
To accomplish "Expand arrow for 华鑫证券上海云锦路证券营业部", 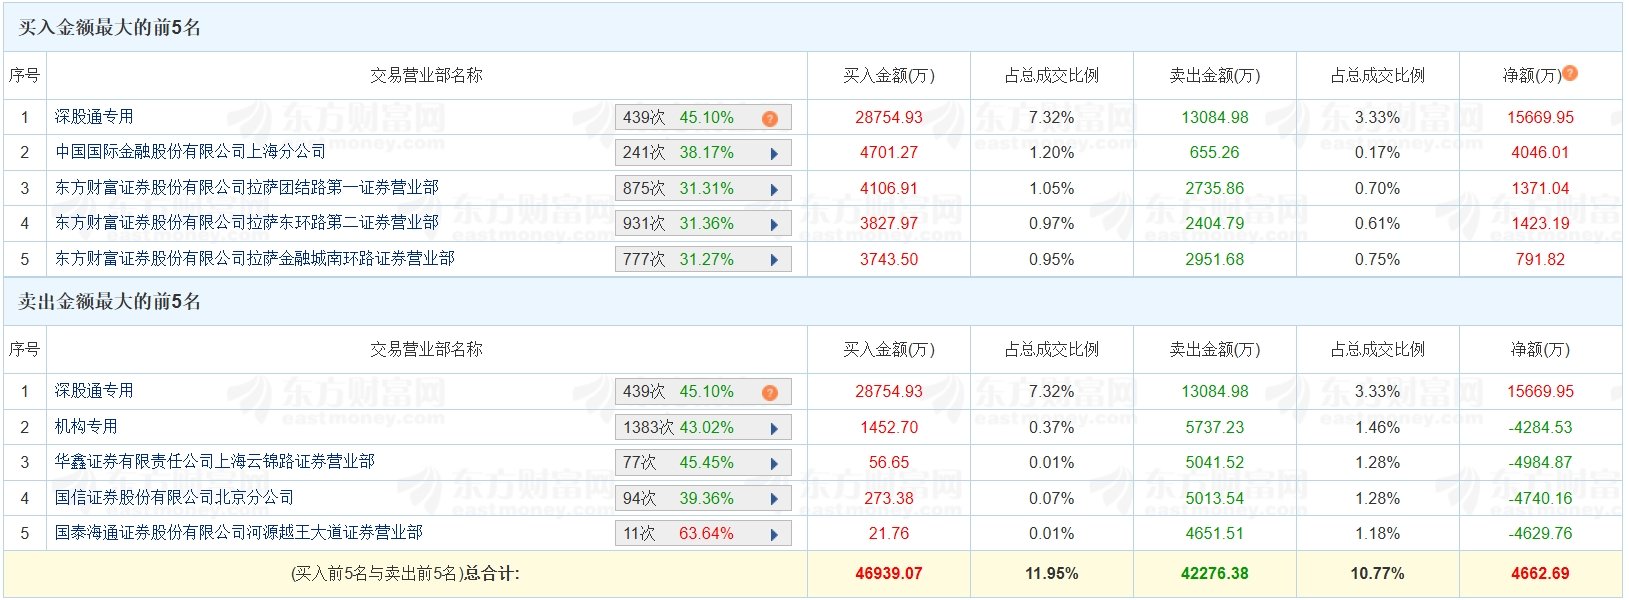I will (774, 464).
